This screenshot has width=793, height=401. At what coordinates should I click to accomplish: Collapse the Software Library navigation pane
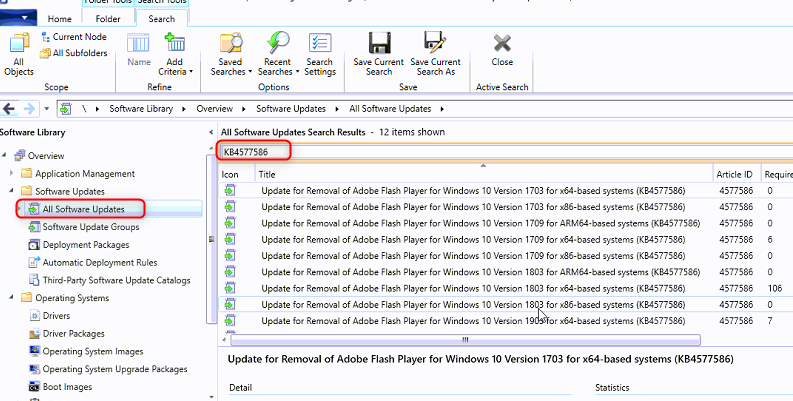(x=211, y=132)
